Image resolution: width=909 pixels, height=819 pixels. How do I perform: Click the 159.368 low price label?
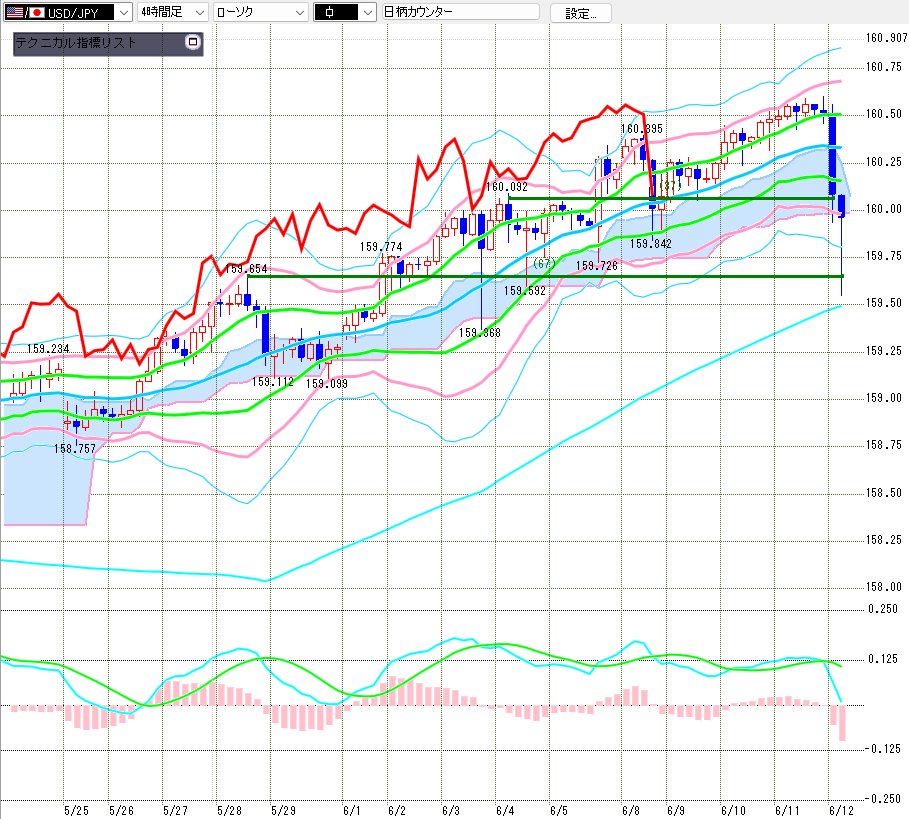point(479,333)
